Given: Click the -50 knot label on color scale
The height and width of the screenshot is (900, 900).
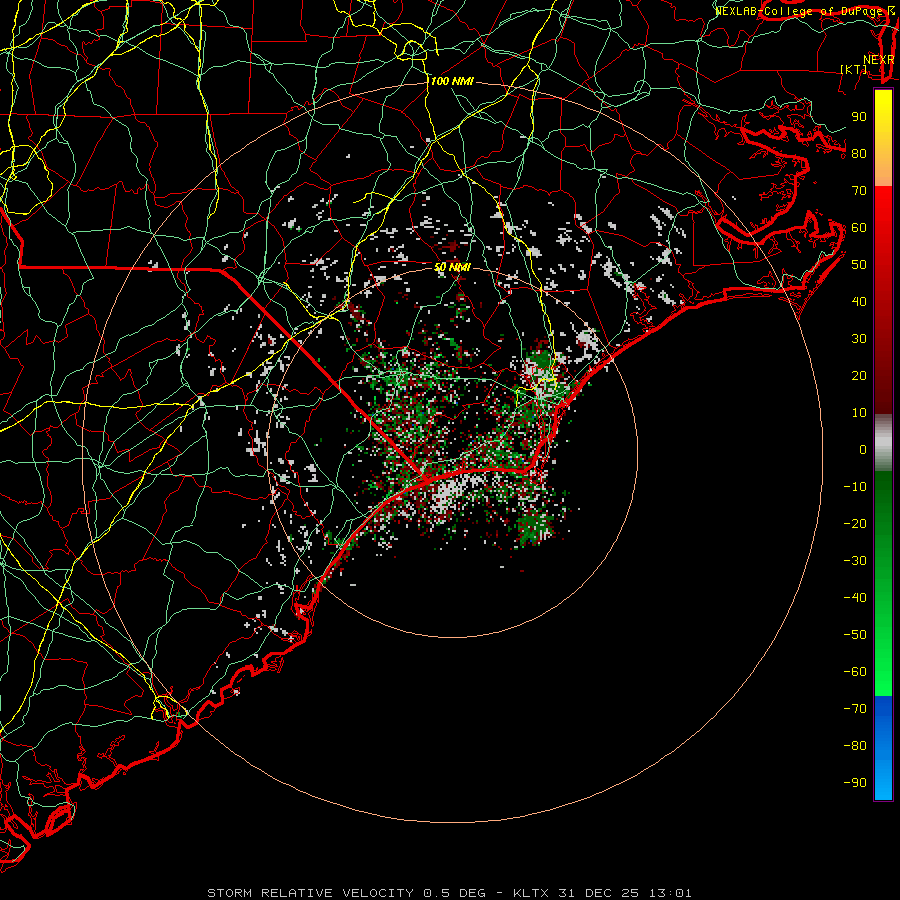Looking at the screenshot, I should pos(855,635).
